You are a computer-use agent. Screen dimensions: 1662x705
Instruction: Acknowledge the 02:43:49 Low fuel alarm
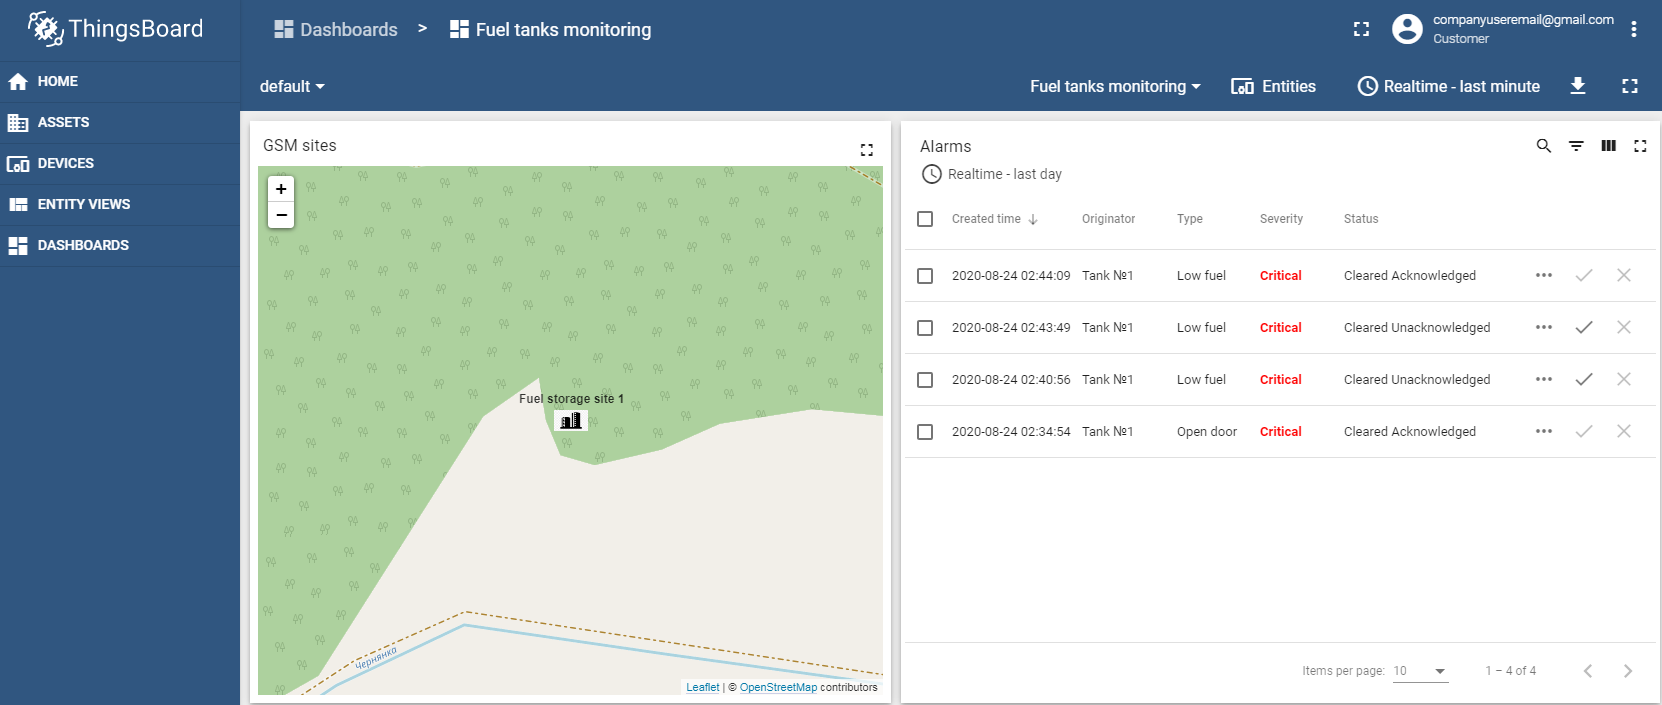point(1584,328)
